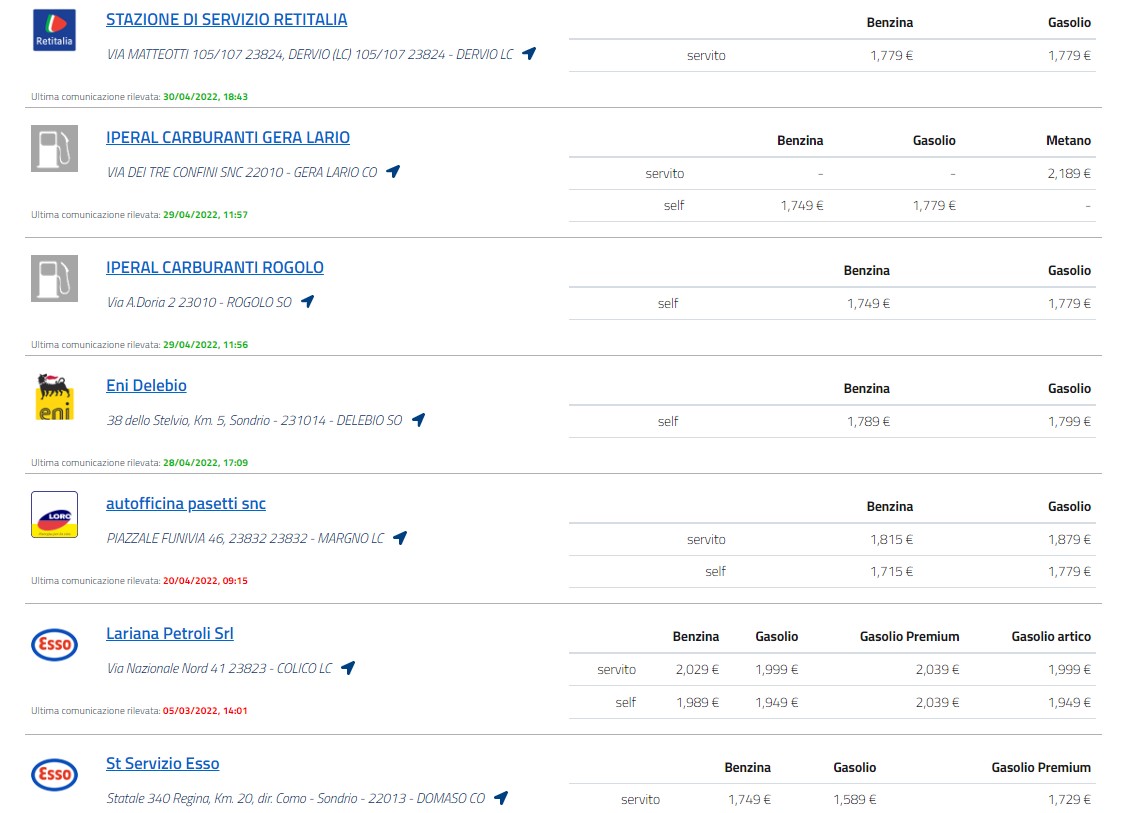Click Lariana servito Gasolio Premium 2,039 €
Viewport: 1146px width, 813px height.
937,670
